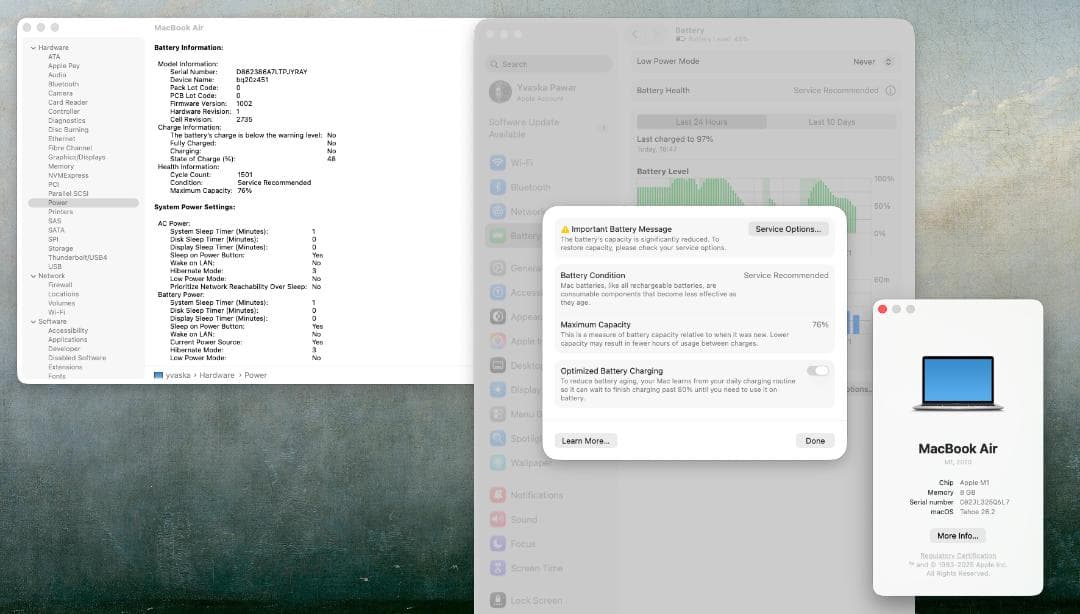Image resolution: width=1080 pixels, height=614 pixels.
Task: Open Software Update Available in Settings sidebar
Action: pyautogui.click(x=548, y=127)
